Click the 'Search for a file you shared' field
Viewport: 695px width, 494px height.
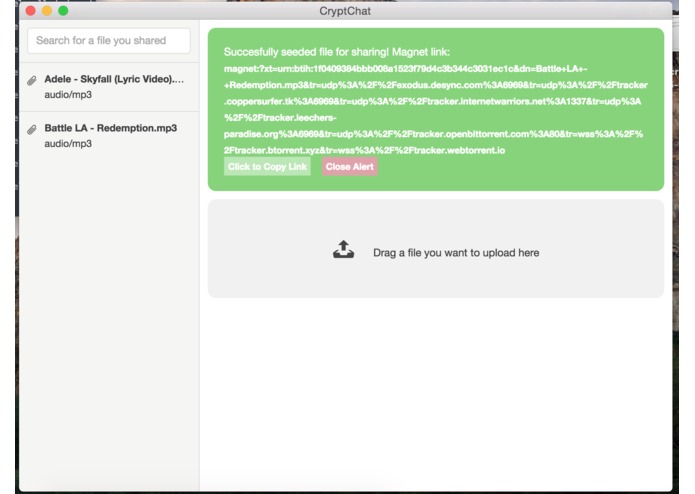pyautogui.click(x=109, y=41)
